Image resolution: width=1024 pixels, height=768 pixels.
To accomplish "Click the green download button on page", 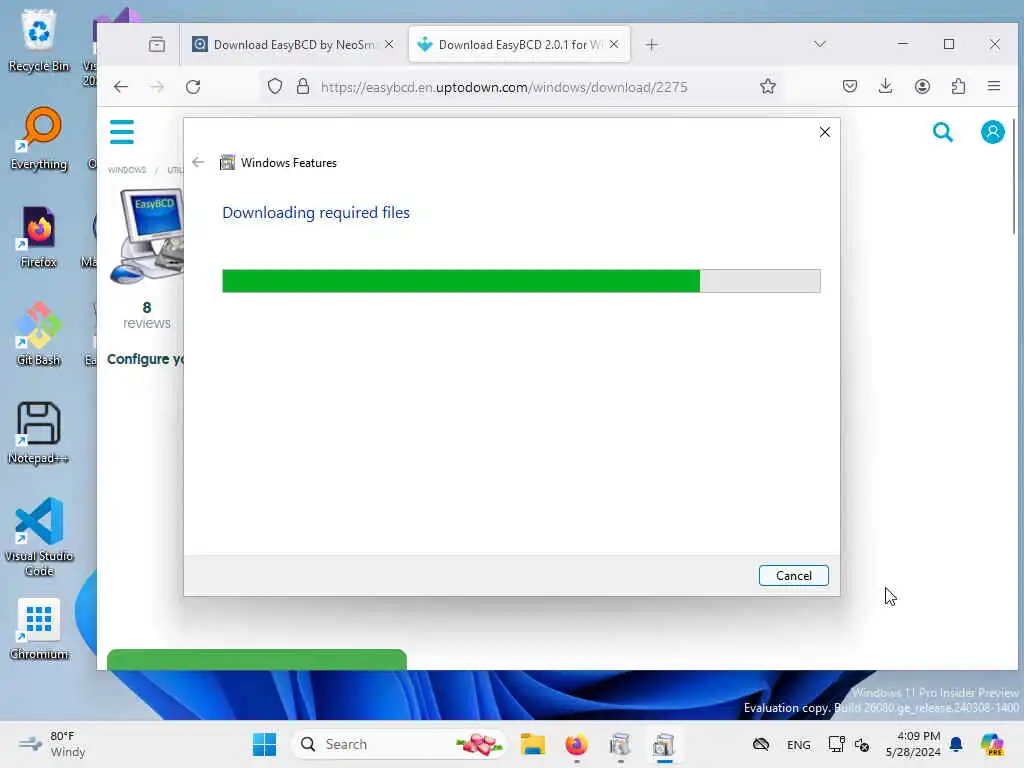I will 257,660.
